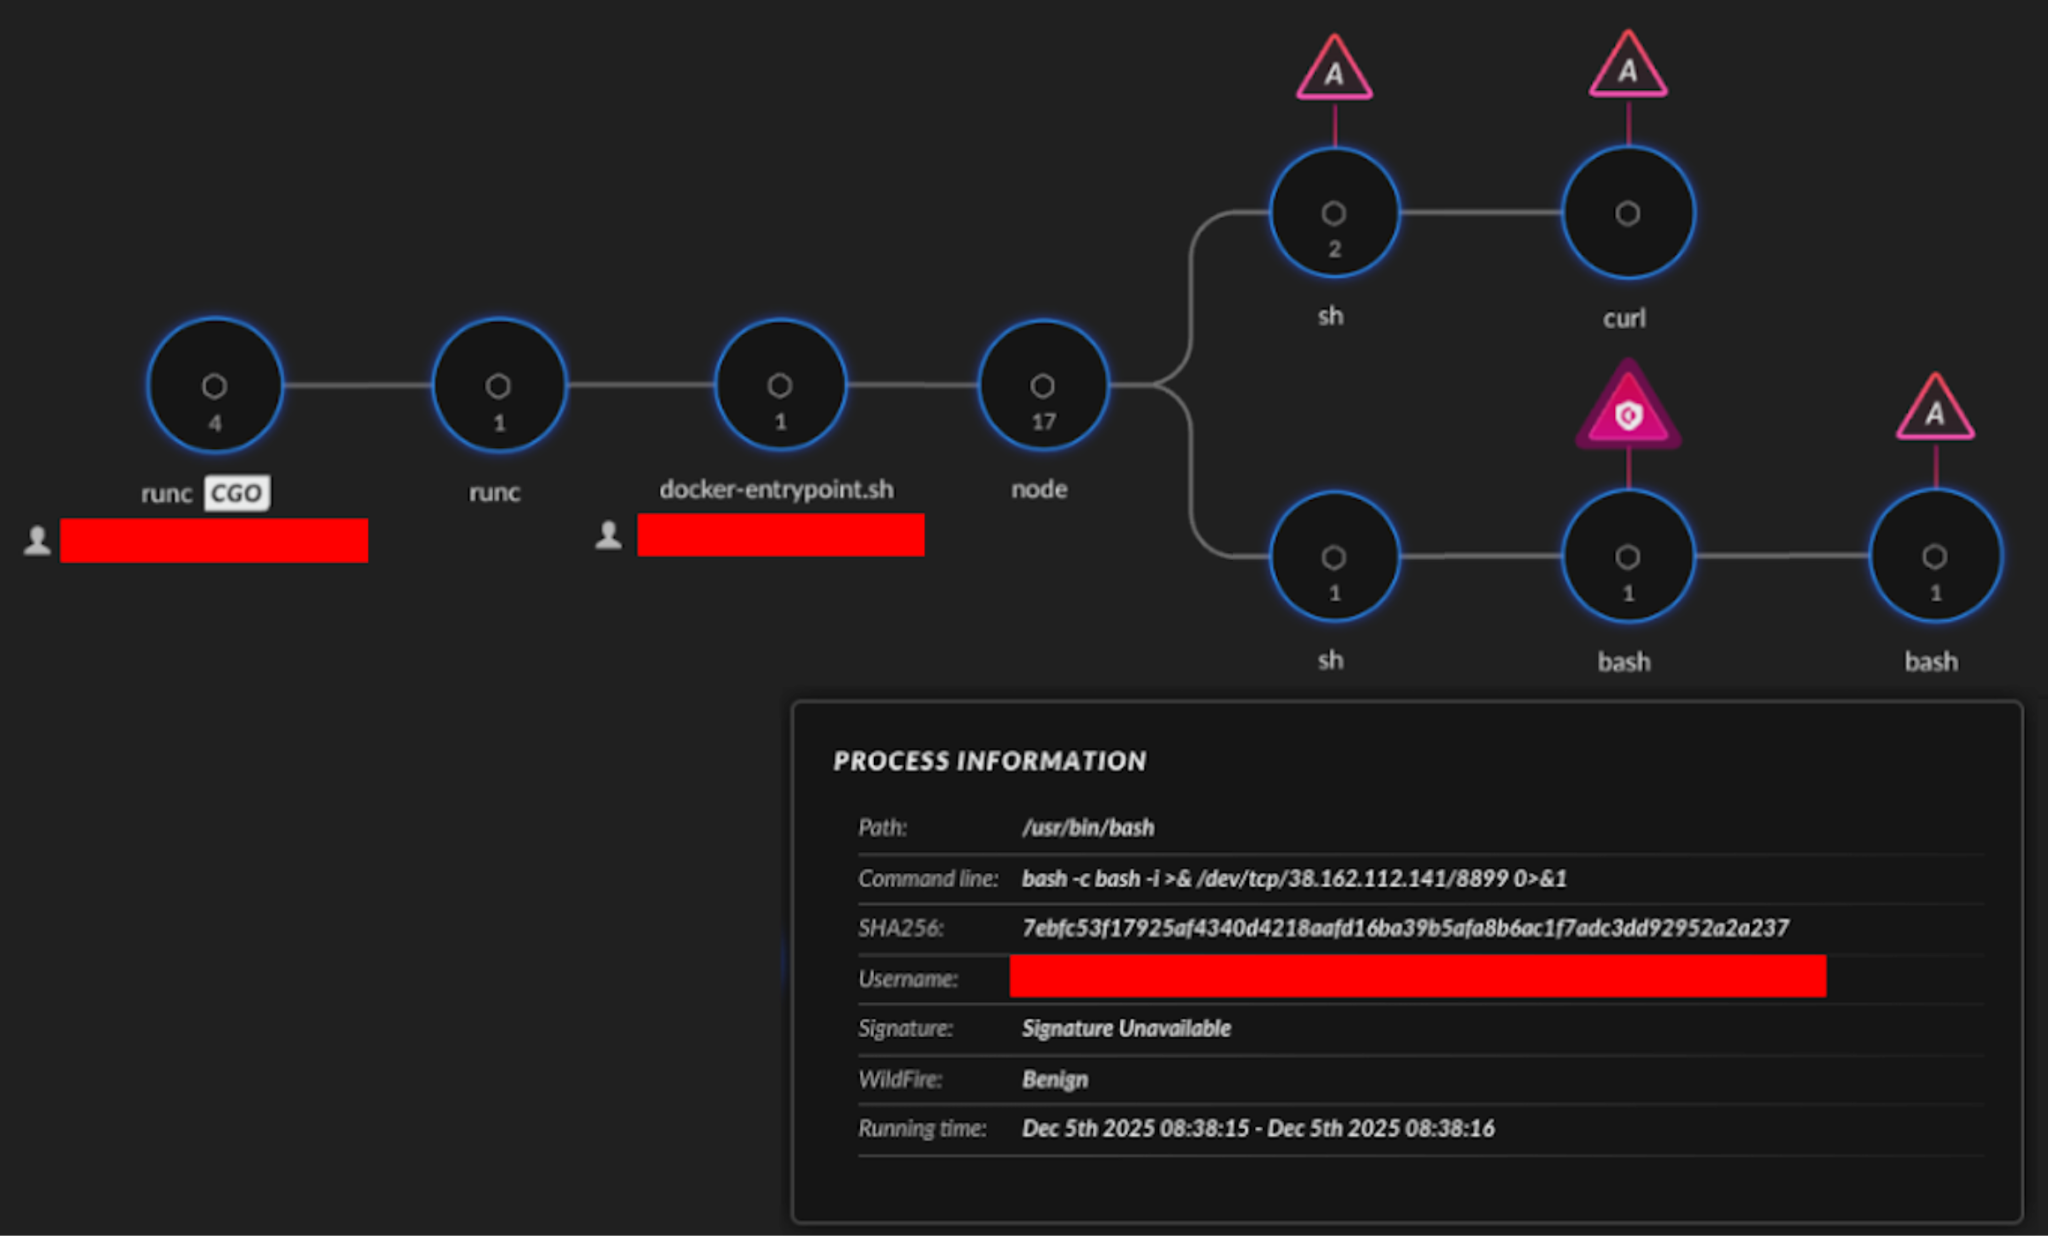Click the WildFire Benign verdict text
This screenshot has height=1236, width=2048.
[x=1053, y=1079]
